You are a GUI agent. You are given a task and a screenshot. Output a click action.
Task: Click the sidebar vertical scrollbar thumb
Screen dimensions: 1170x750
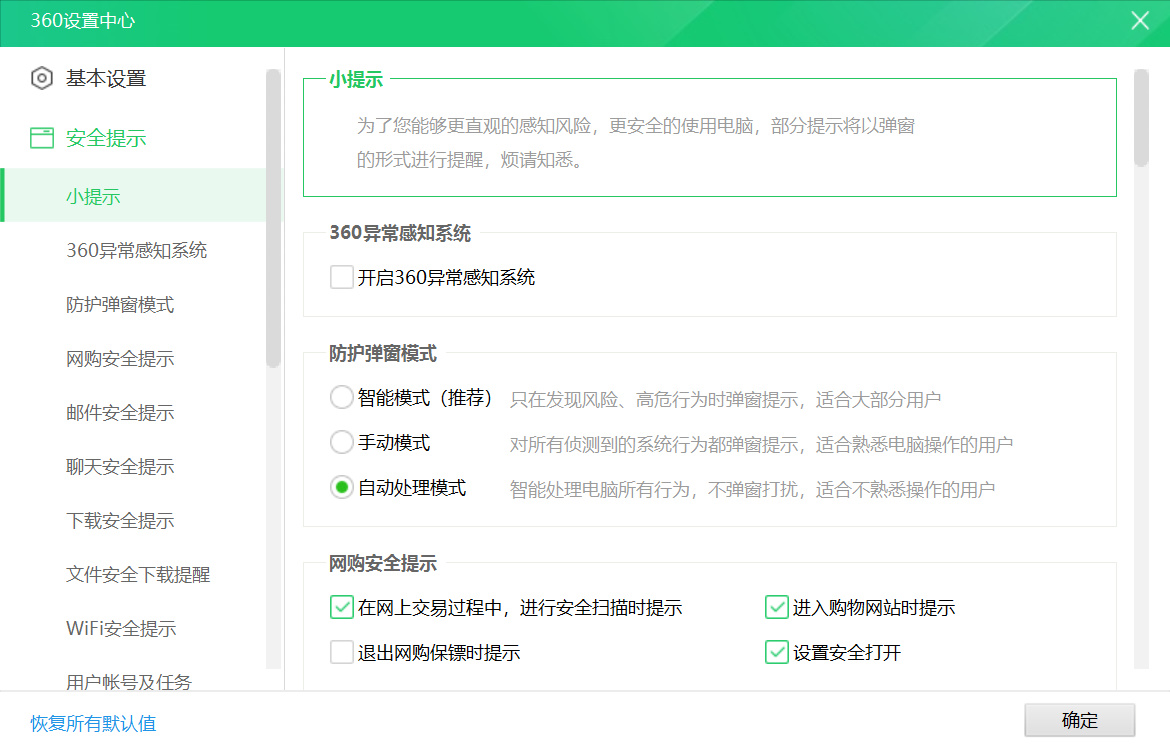tap(273, 218)
